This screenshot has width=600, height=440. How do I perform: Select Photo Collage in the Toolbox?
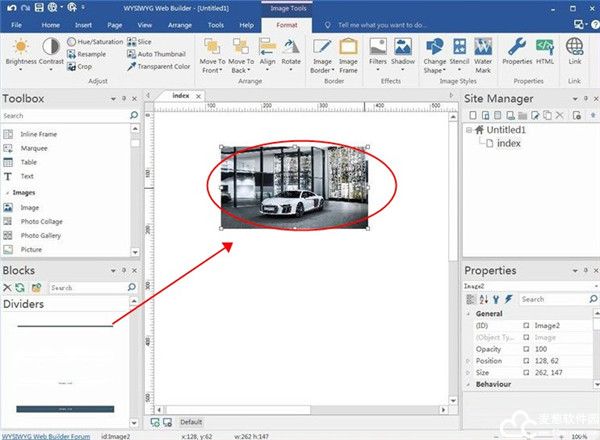point(41,222)
